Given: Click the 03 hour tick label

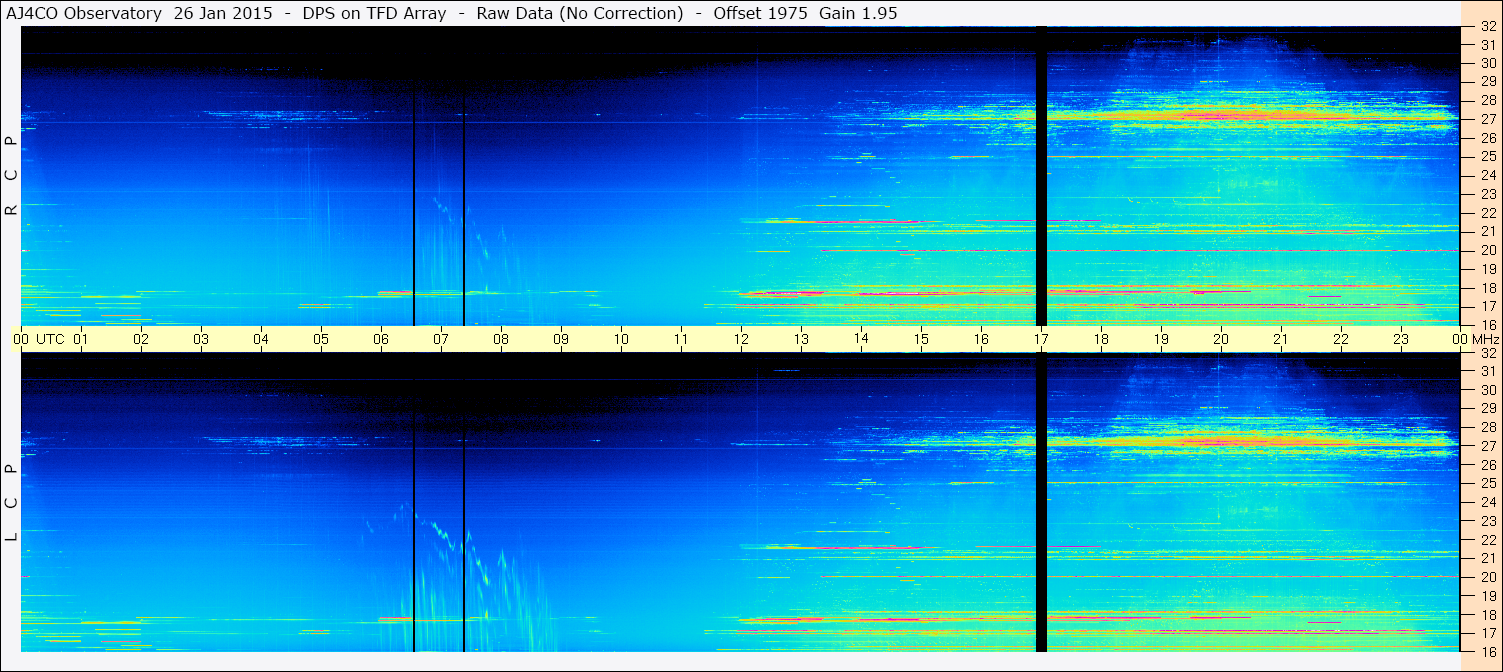Looking at the screenshot, I should click(x=201, y=339).
